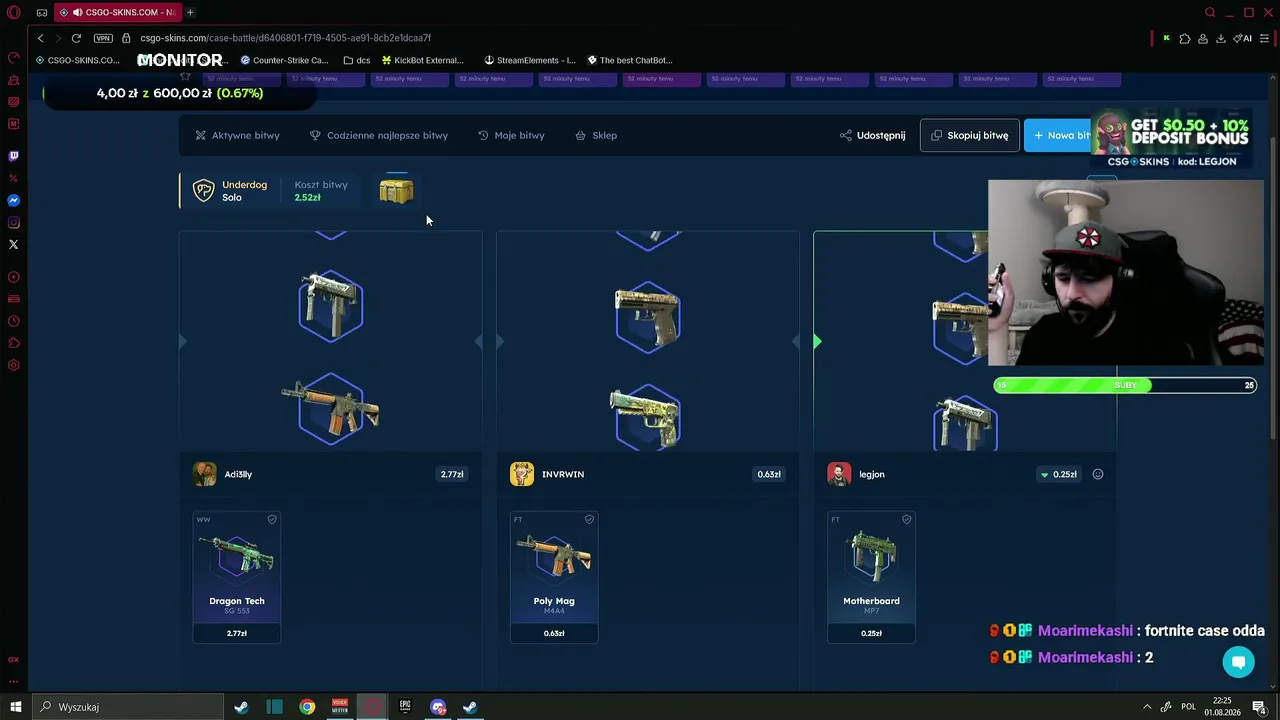Open browser search in tabs magnifier
Screen dimensions: 1280x720
coord(1210,12)
